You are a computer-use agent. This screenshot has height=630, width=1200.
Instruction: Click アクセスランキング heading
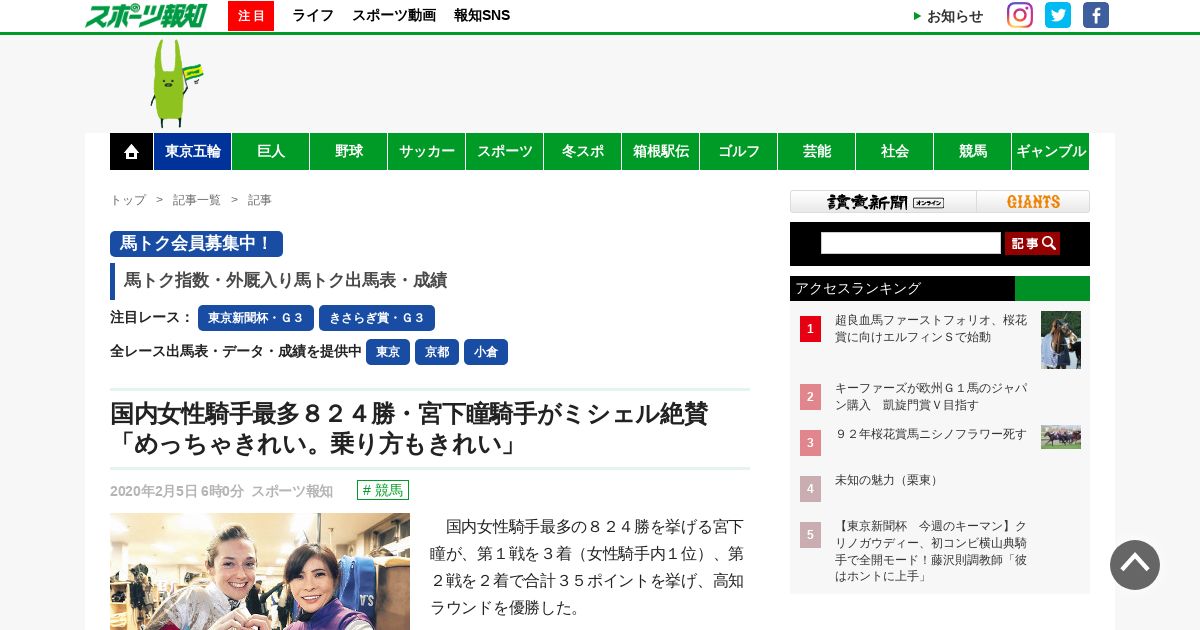click(x=858, y=288)
